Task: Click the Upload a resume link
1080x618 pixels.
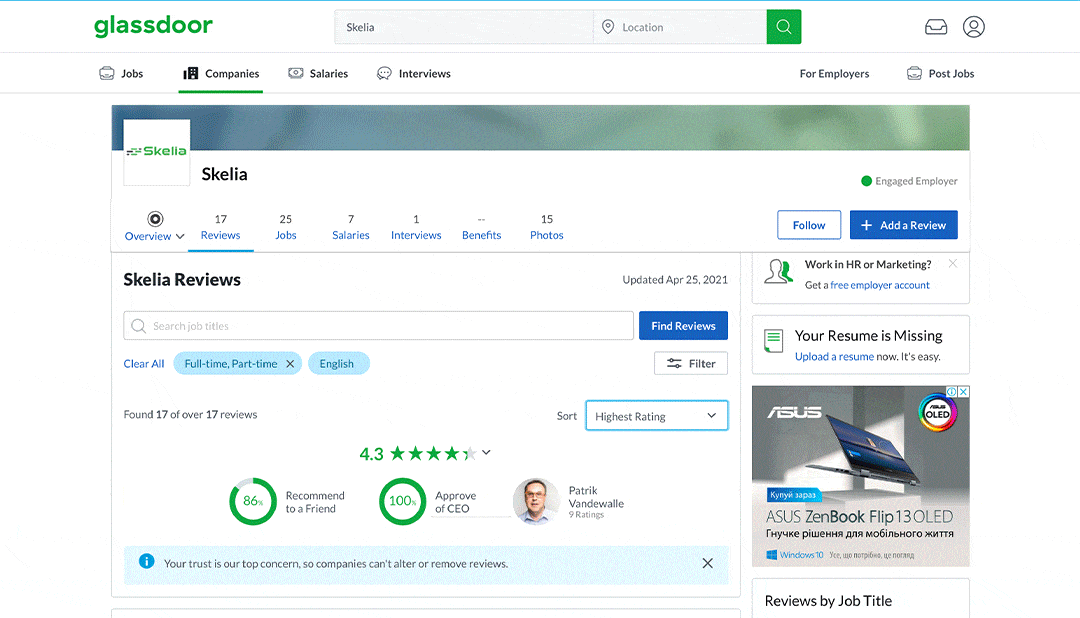Action: [834, 356]
